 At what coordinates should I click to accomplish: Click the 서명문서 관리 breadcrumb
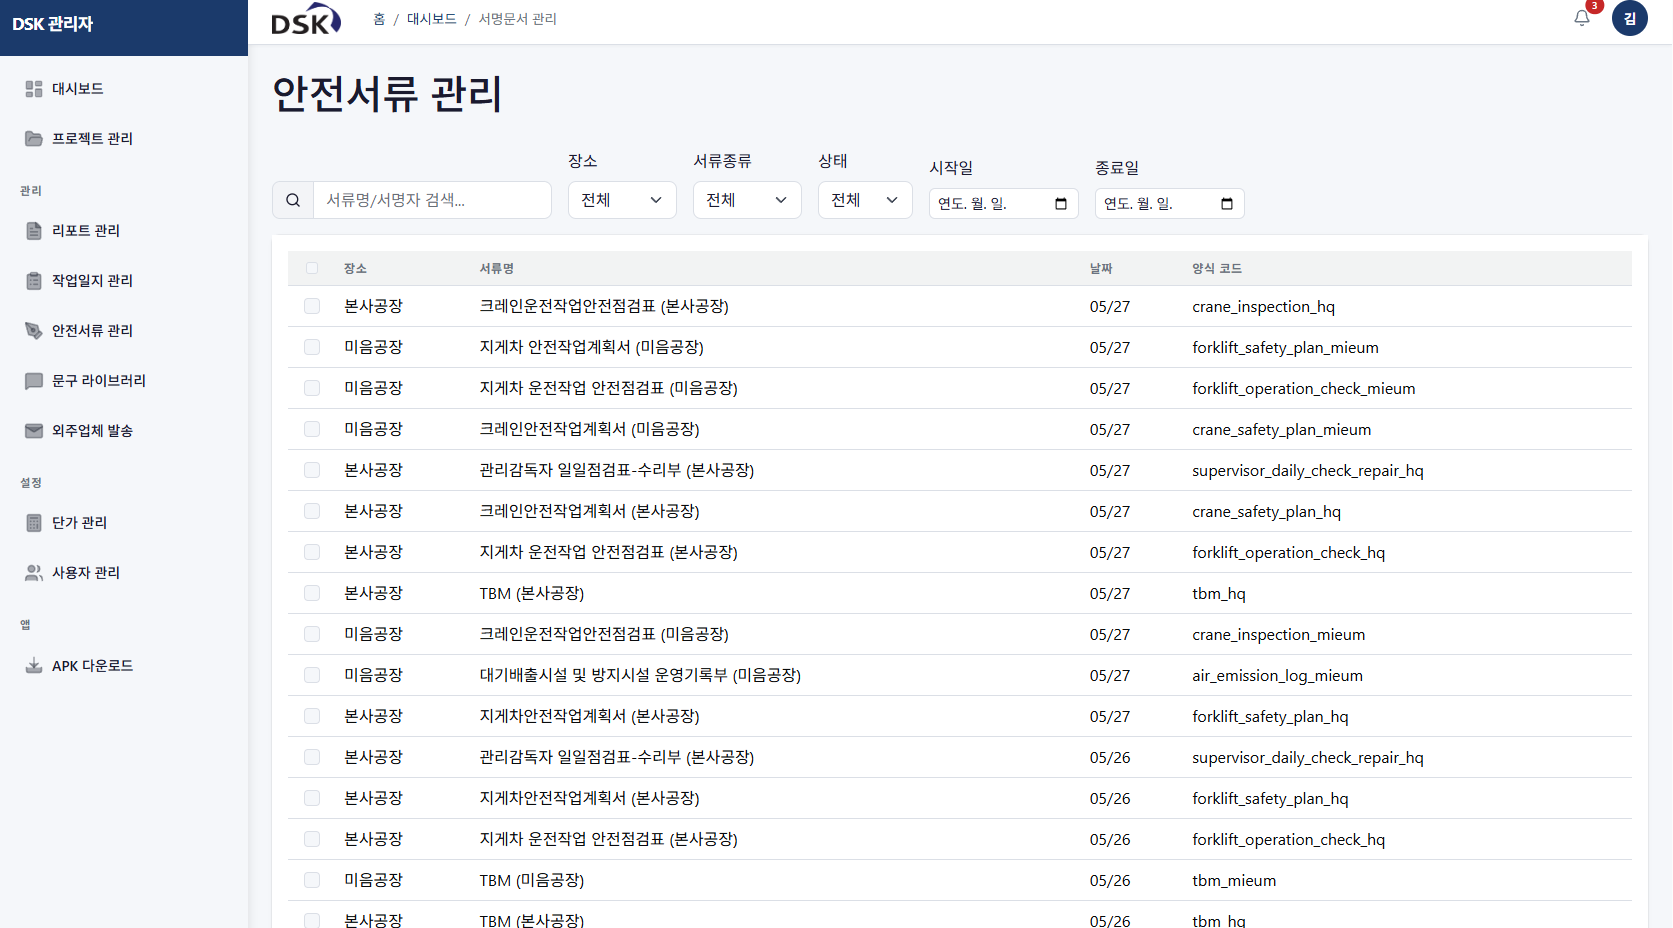click(x=518, y=19)
